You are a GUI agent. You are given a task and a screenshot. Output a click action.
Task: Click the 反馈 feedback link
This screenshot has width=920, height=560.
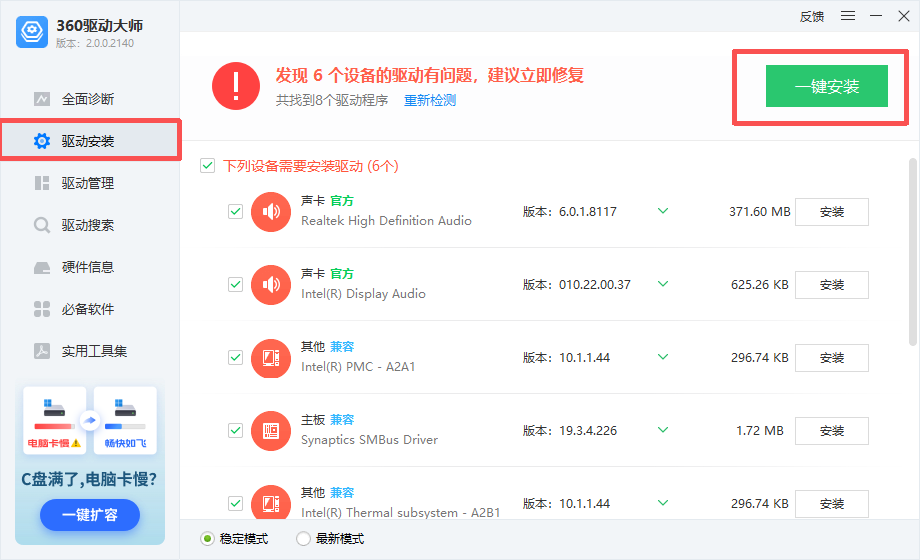point(812,16)
